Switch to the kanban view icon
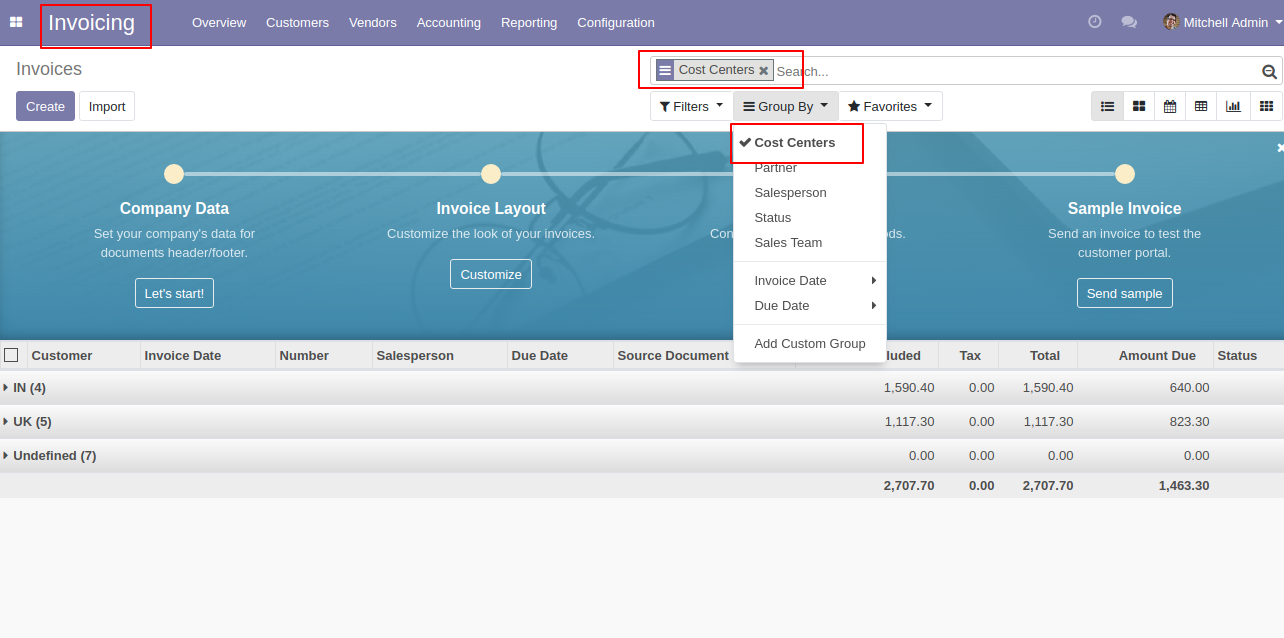This screenshot has height=638, width=1284. (1139, 106)
